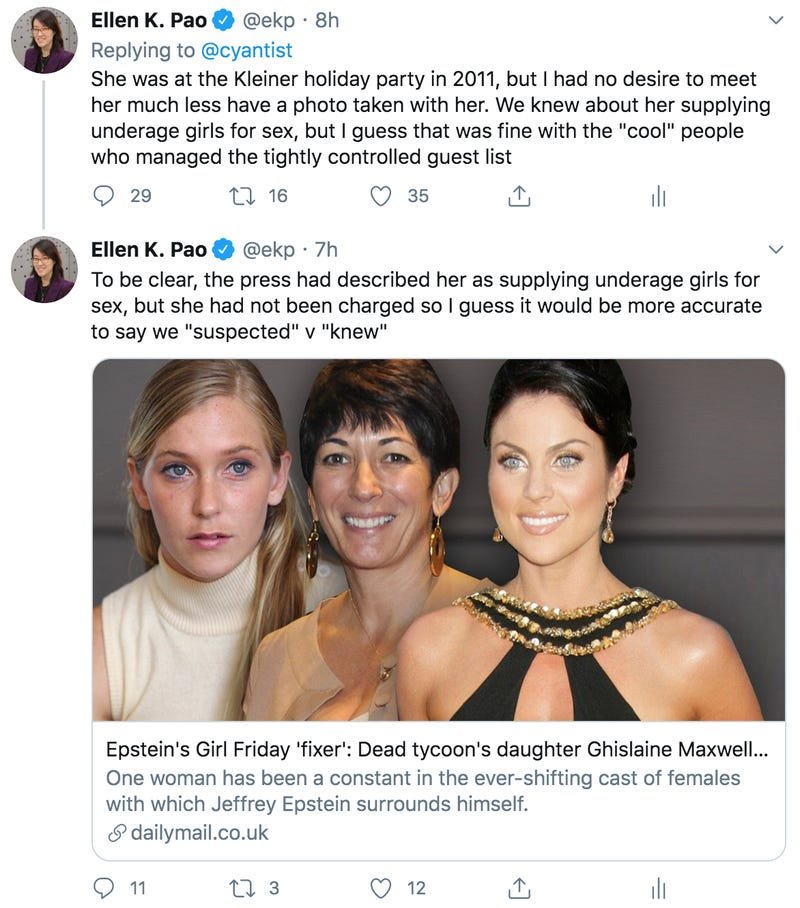
Task: Reply to the second tweet with 11 comments
Action: (x=104, y=888)
